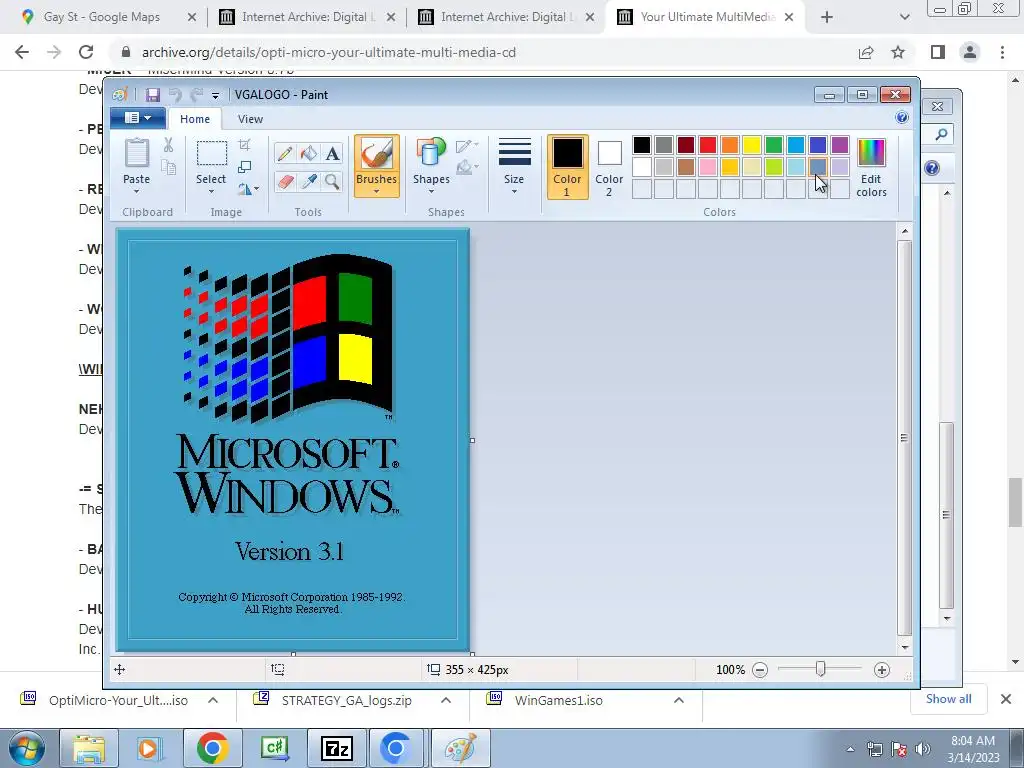Select the Fill with color bucket tool
The height and width of the screenshot is (768, 1024).
pos(308,153)
